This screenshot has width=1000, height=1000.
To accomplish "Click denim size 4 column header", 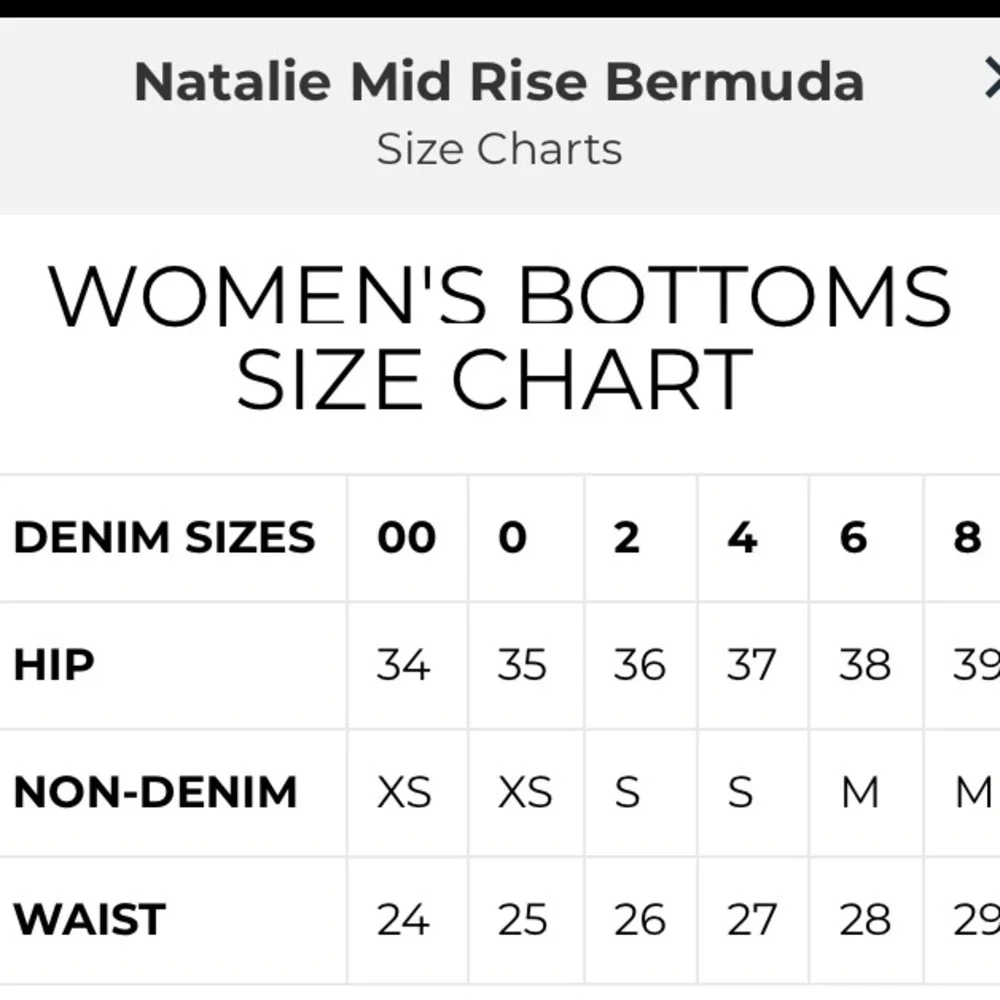I will tap(741, 538).
